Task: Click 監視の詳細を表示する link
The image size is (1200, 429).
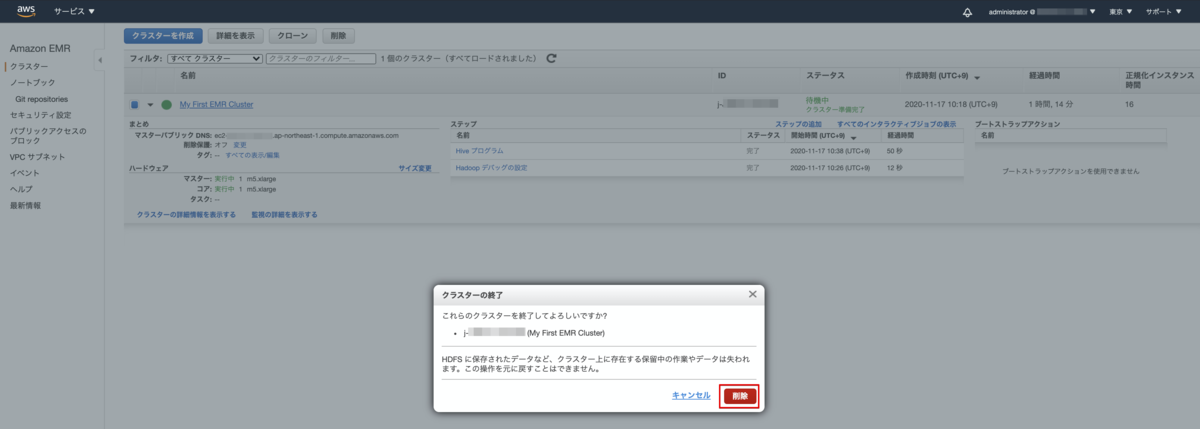Action: [284, 214]
